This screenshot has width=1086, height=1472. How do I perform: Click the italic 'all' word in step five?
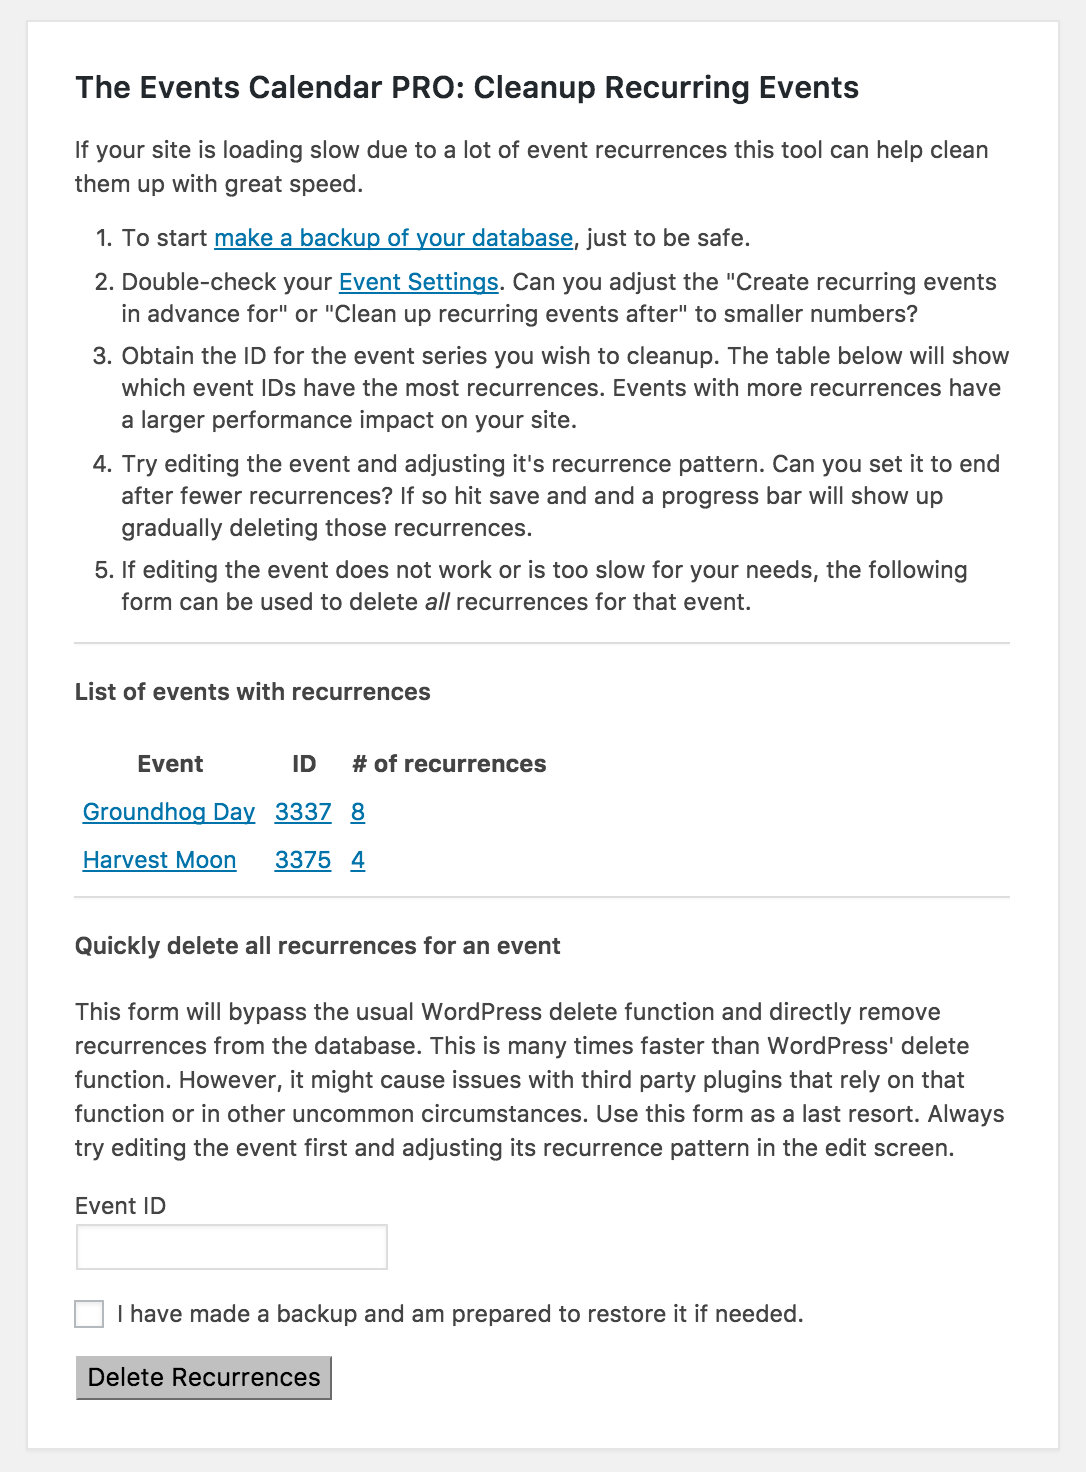click(437, 603)
